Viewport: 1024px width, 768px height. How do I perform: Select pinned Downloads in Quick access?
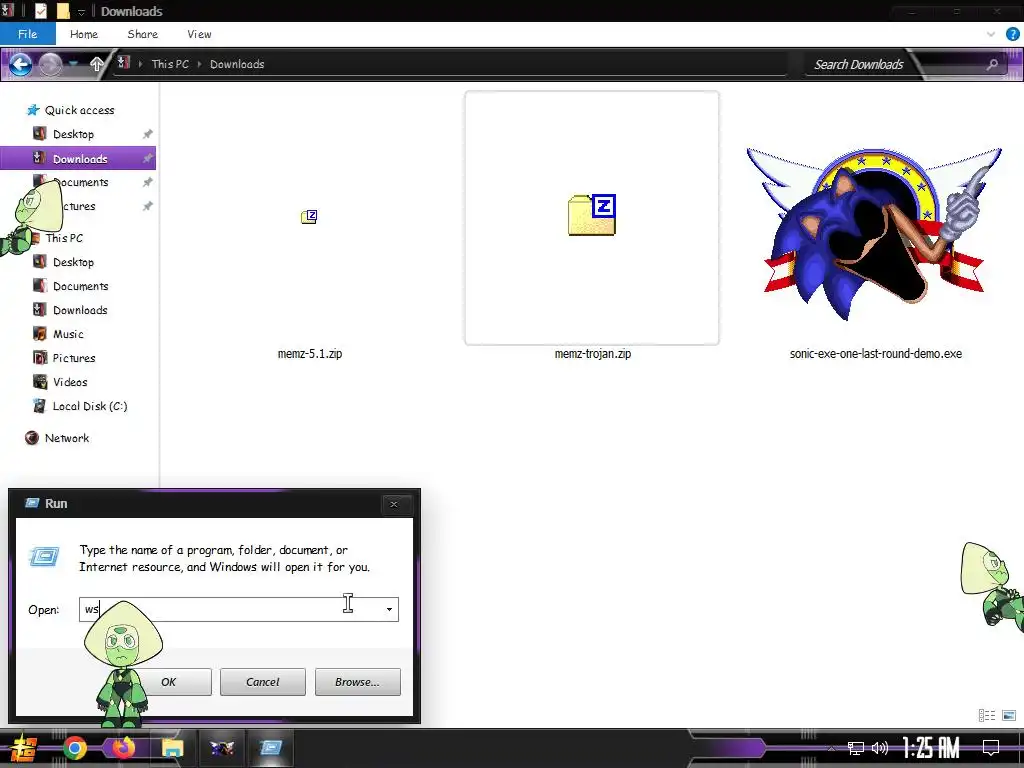tap(80, 159)
